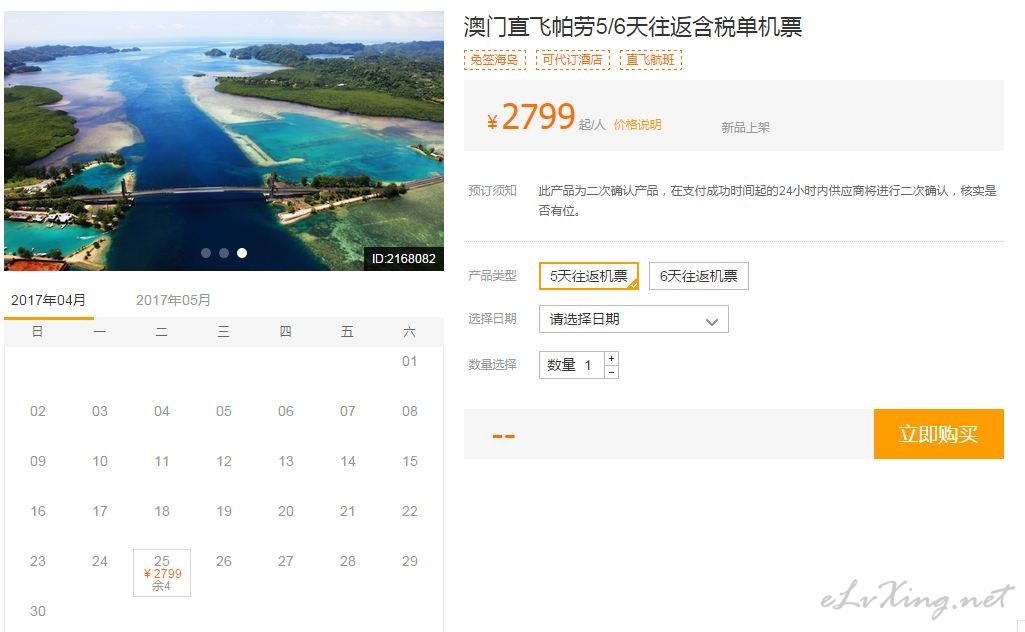Click the 可代订酒店 tag
Viewport: 1025px width, 632px height.
[x=573, y=59]
